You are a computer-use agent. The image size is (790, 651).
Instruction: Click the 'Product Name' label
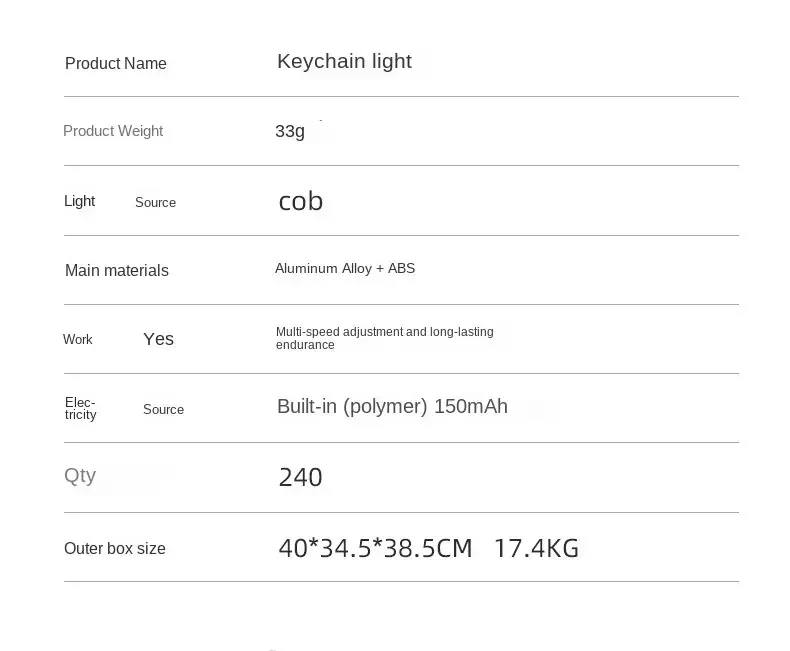115,64
